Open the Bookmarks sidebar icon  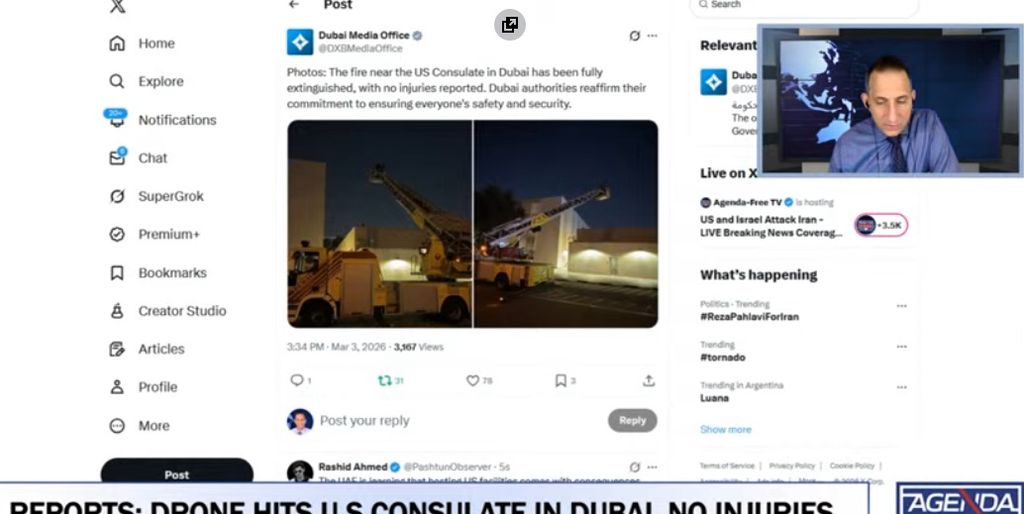pyautogui.click(x=117, y=272)
